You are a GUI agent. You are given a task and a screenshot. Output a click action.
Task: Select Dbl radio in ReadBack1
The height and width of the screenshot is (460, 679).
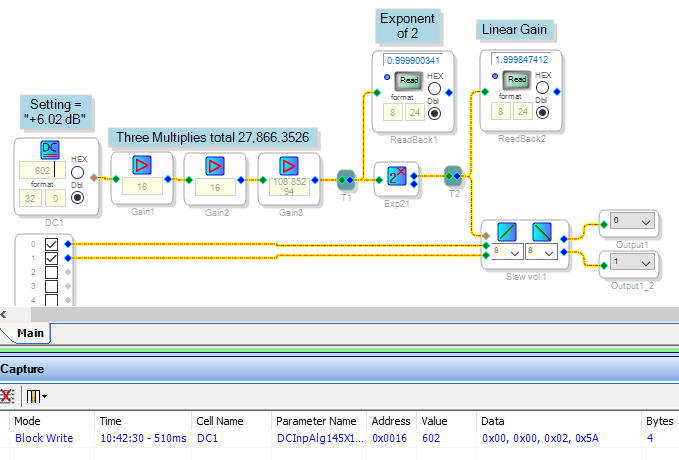tap(434, 113)
